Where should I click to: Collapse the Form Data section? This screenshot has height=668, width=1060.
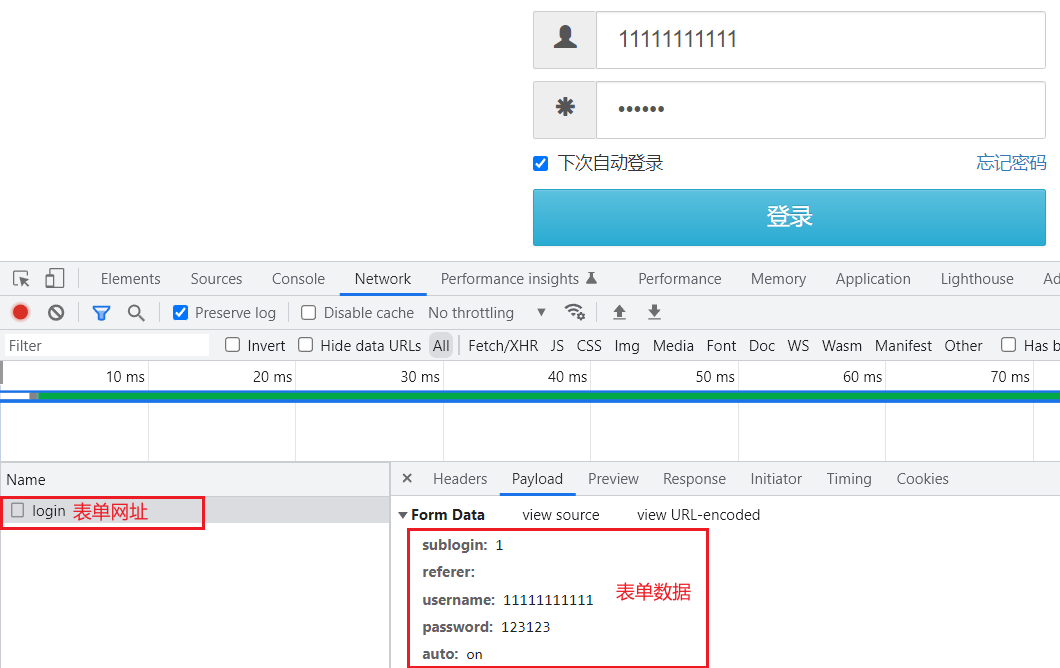404,514
